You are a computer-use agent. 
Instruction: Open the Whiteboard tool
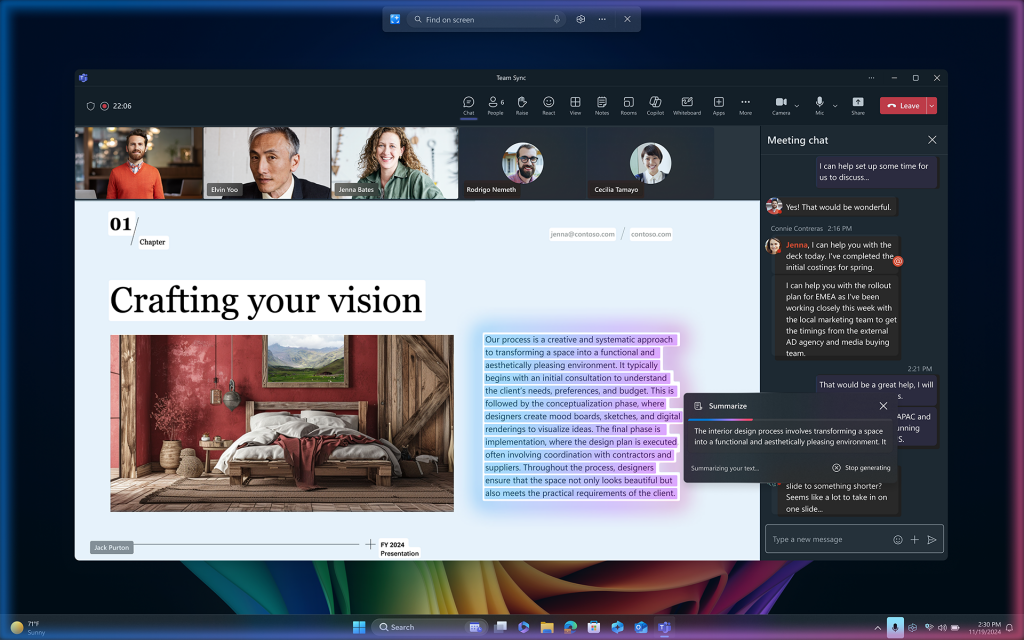coord(687,104)
